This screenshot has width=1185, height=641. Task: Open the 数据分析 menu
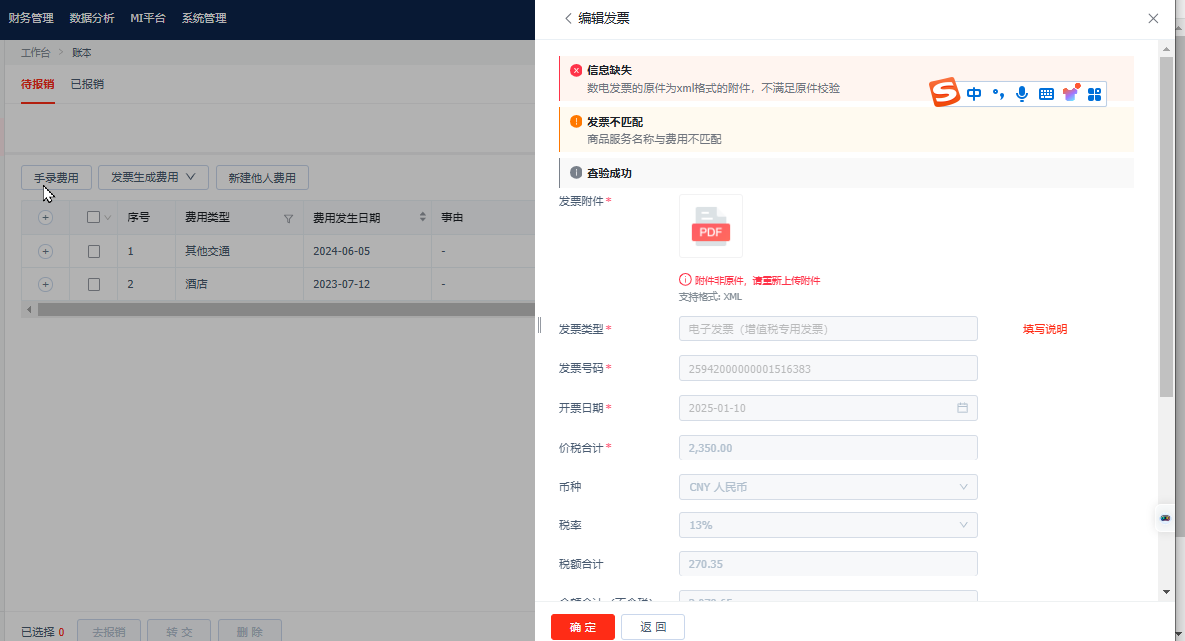[x=91, y=18]
